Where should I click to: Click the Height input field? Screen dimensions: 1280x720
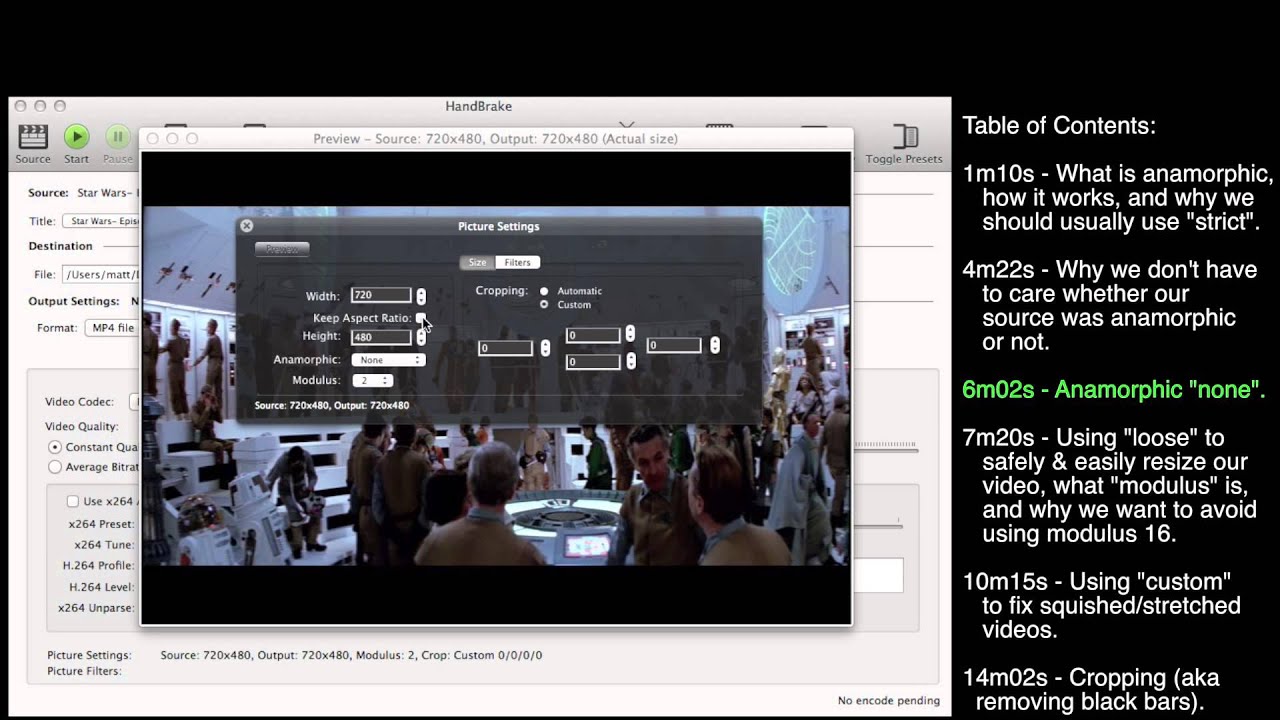(381, 337)
